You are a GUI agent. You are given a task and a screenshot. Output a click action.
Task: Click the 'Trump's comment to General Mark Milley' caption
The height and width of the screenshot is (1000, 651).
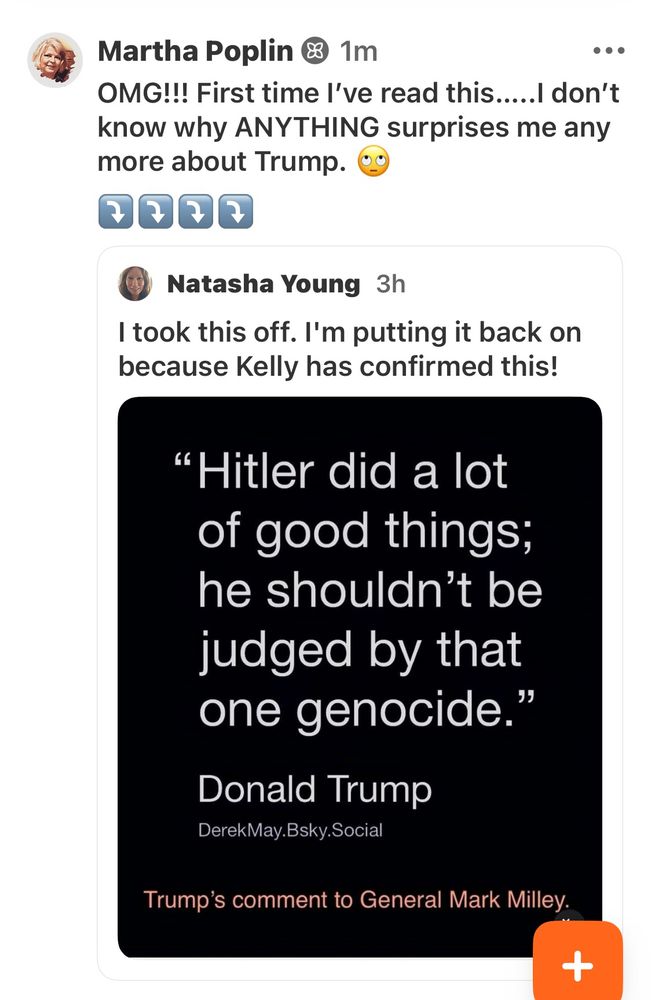357,898
